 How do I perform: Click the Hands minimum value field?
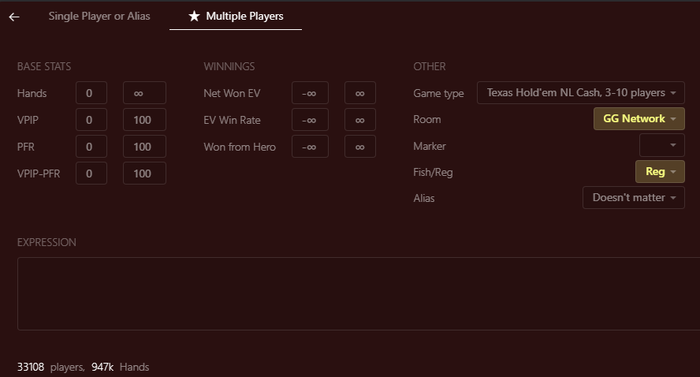(x=91, y=93)
